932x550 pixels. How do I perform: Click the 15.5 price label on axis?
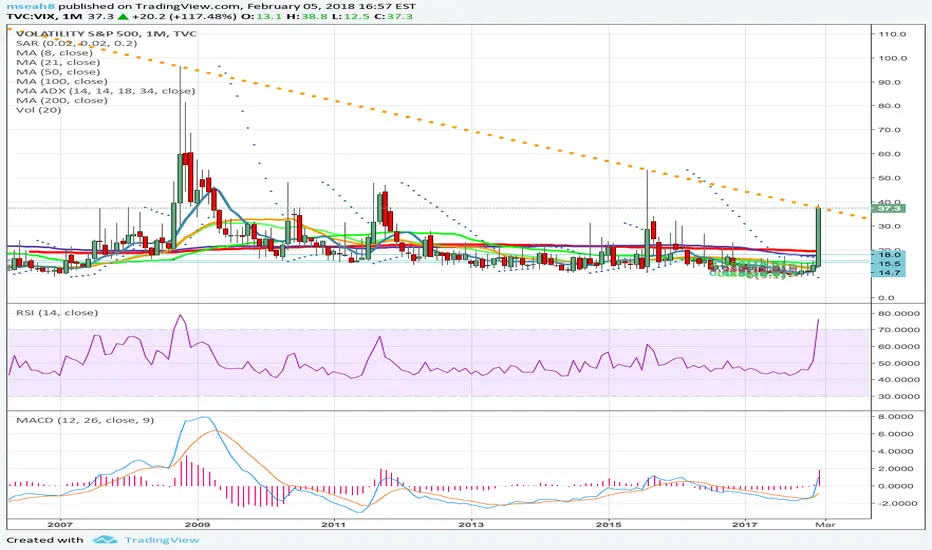(x=890, y=263)
